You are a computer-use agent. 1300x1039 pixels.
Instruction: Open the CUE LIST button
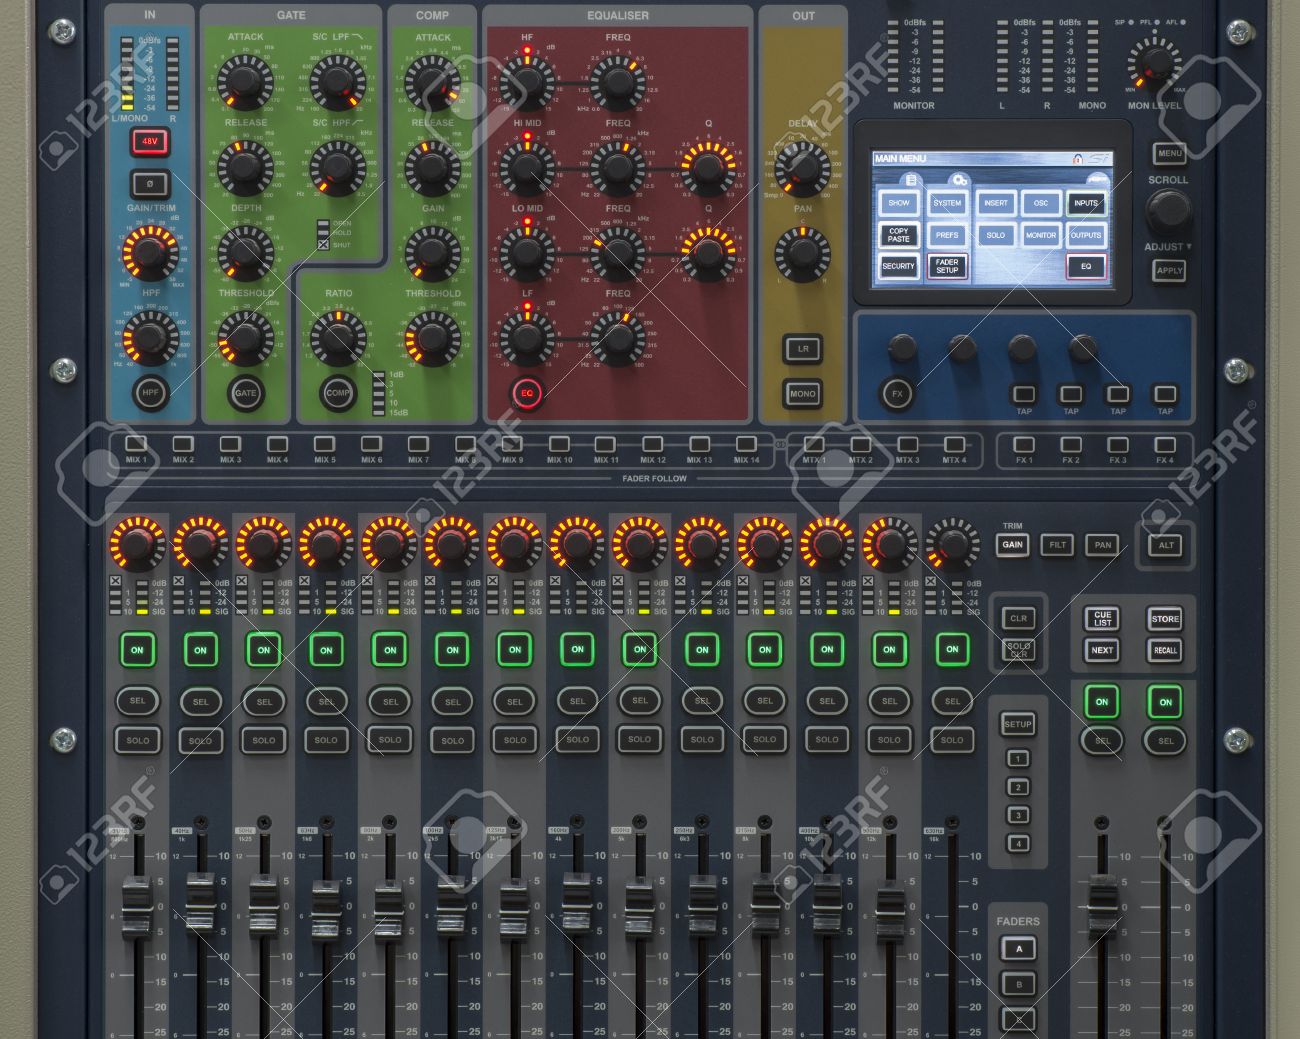[x=1102, y=618]
